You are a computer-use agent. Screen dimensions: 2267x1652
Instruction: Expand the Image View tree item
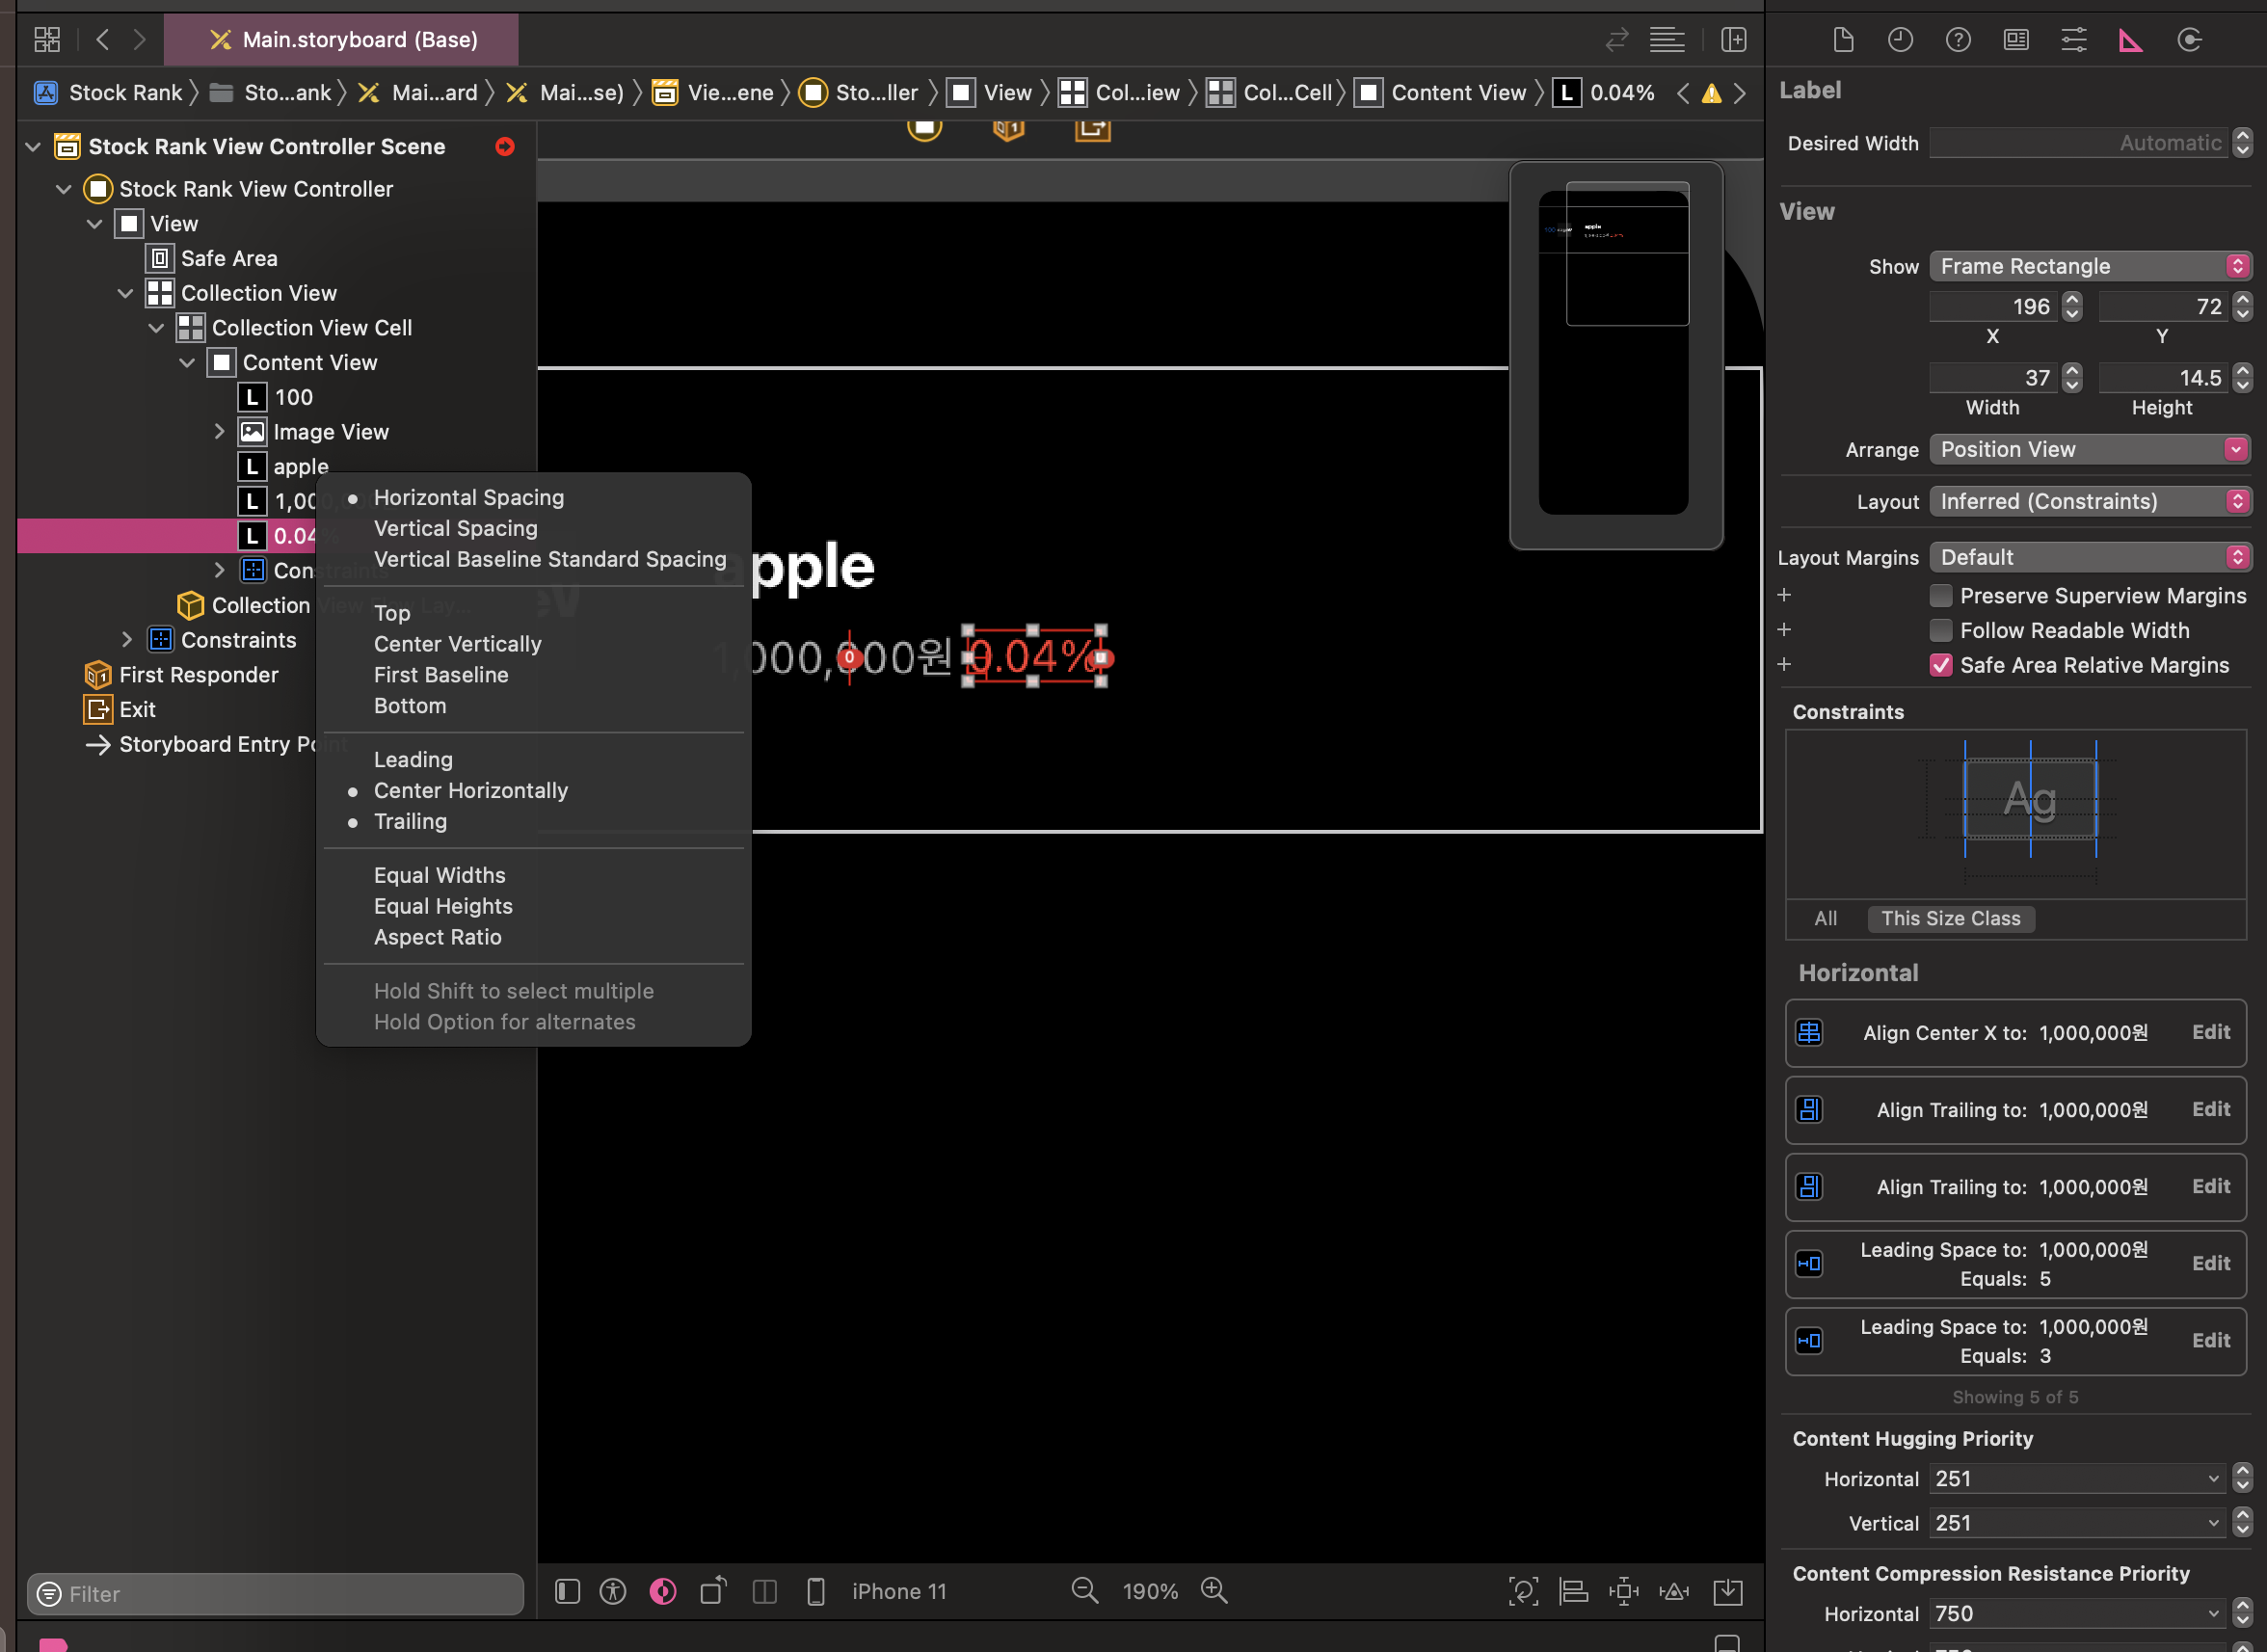220,432
